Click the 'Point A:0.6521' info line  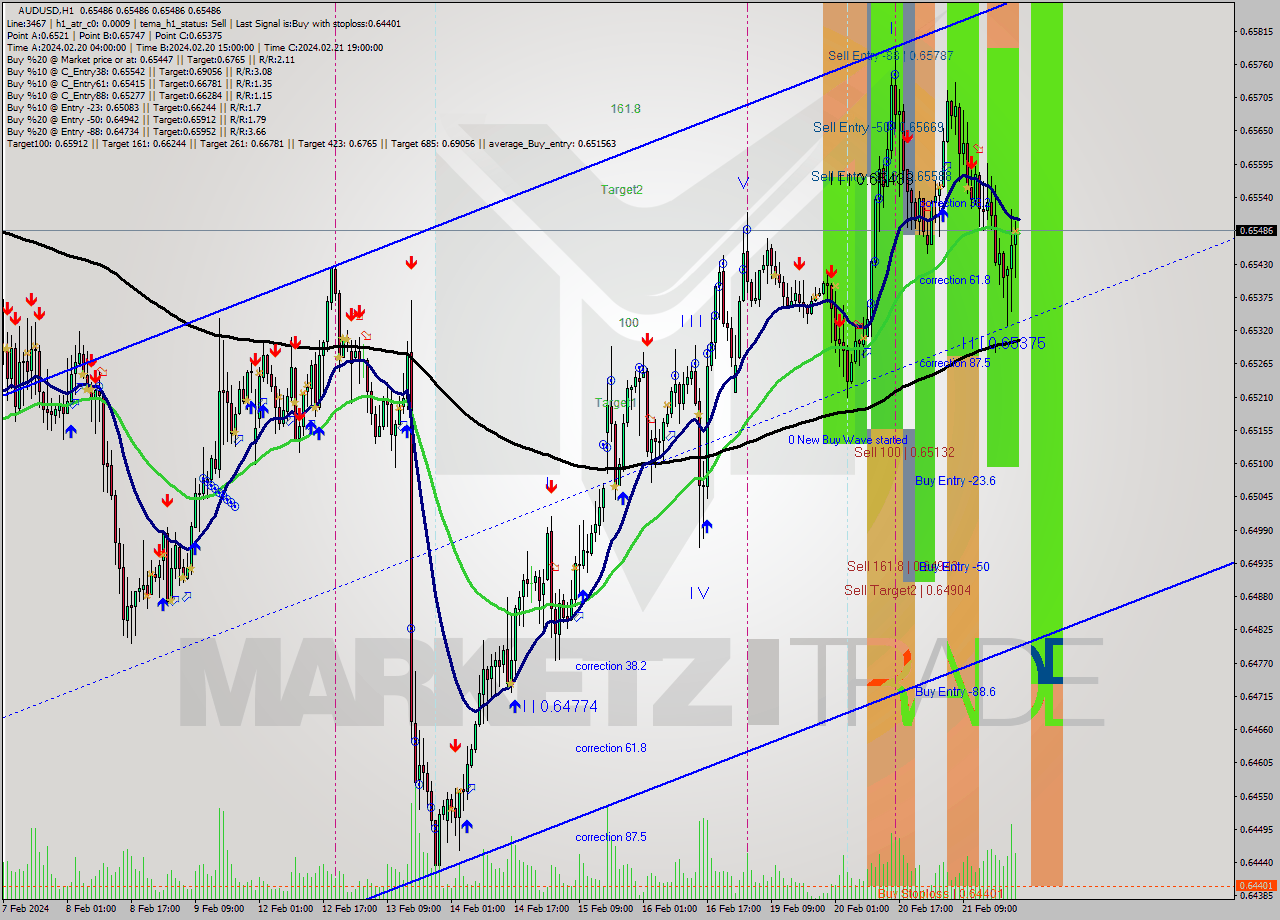pos(112,35)
